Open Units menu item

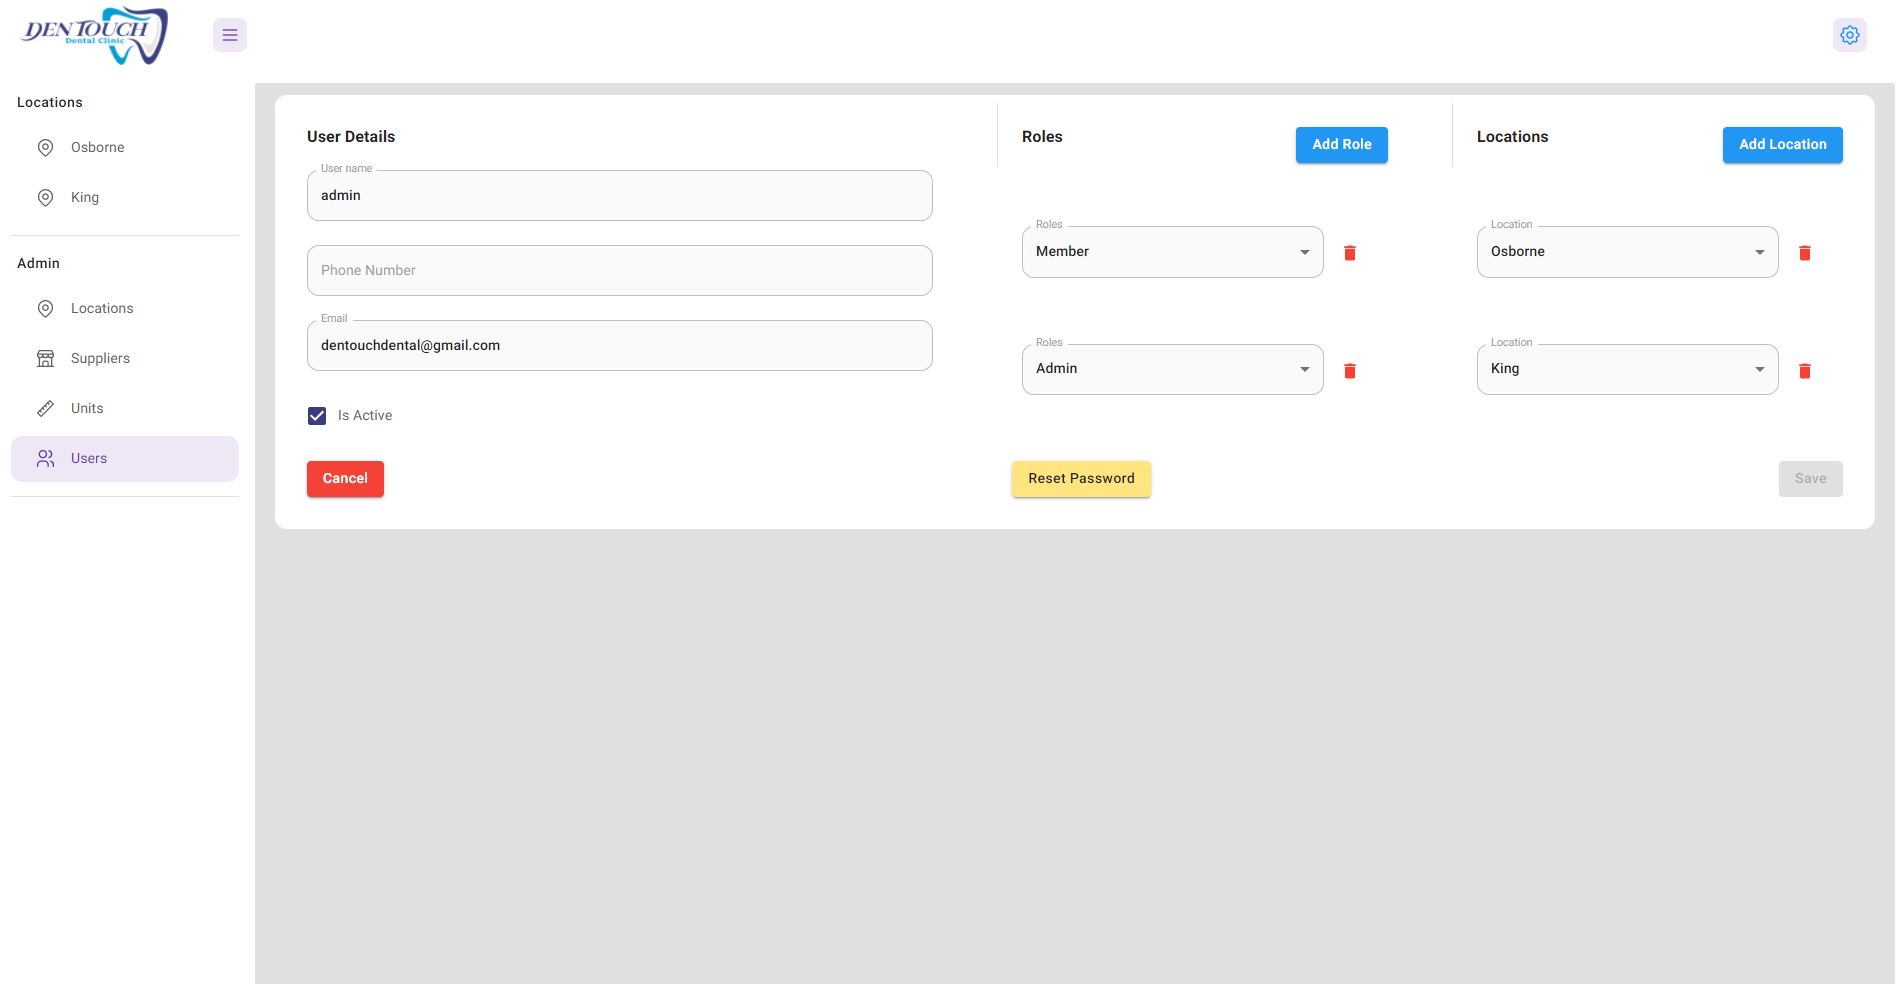125,409
